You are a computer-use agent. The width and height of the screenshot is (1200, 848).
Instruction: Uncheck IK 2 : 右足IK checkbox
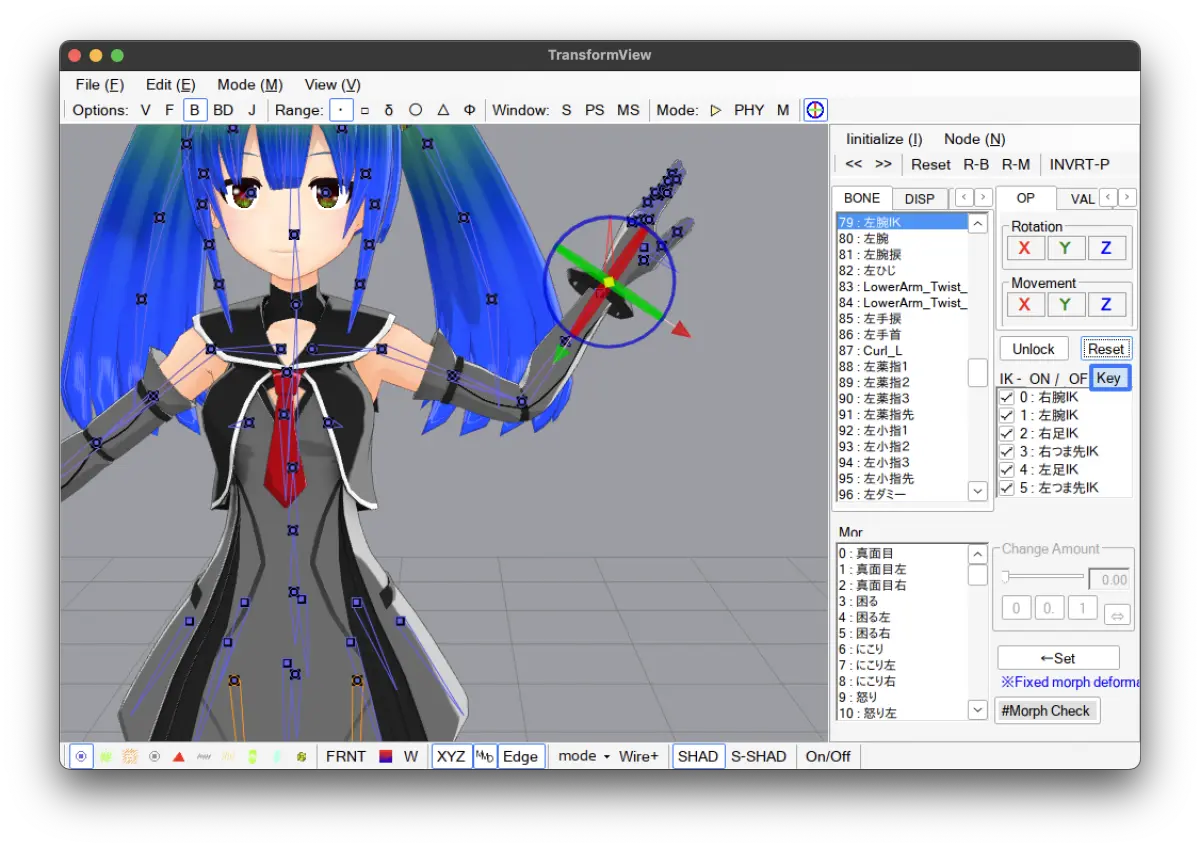1008,433
